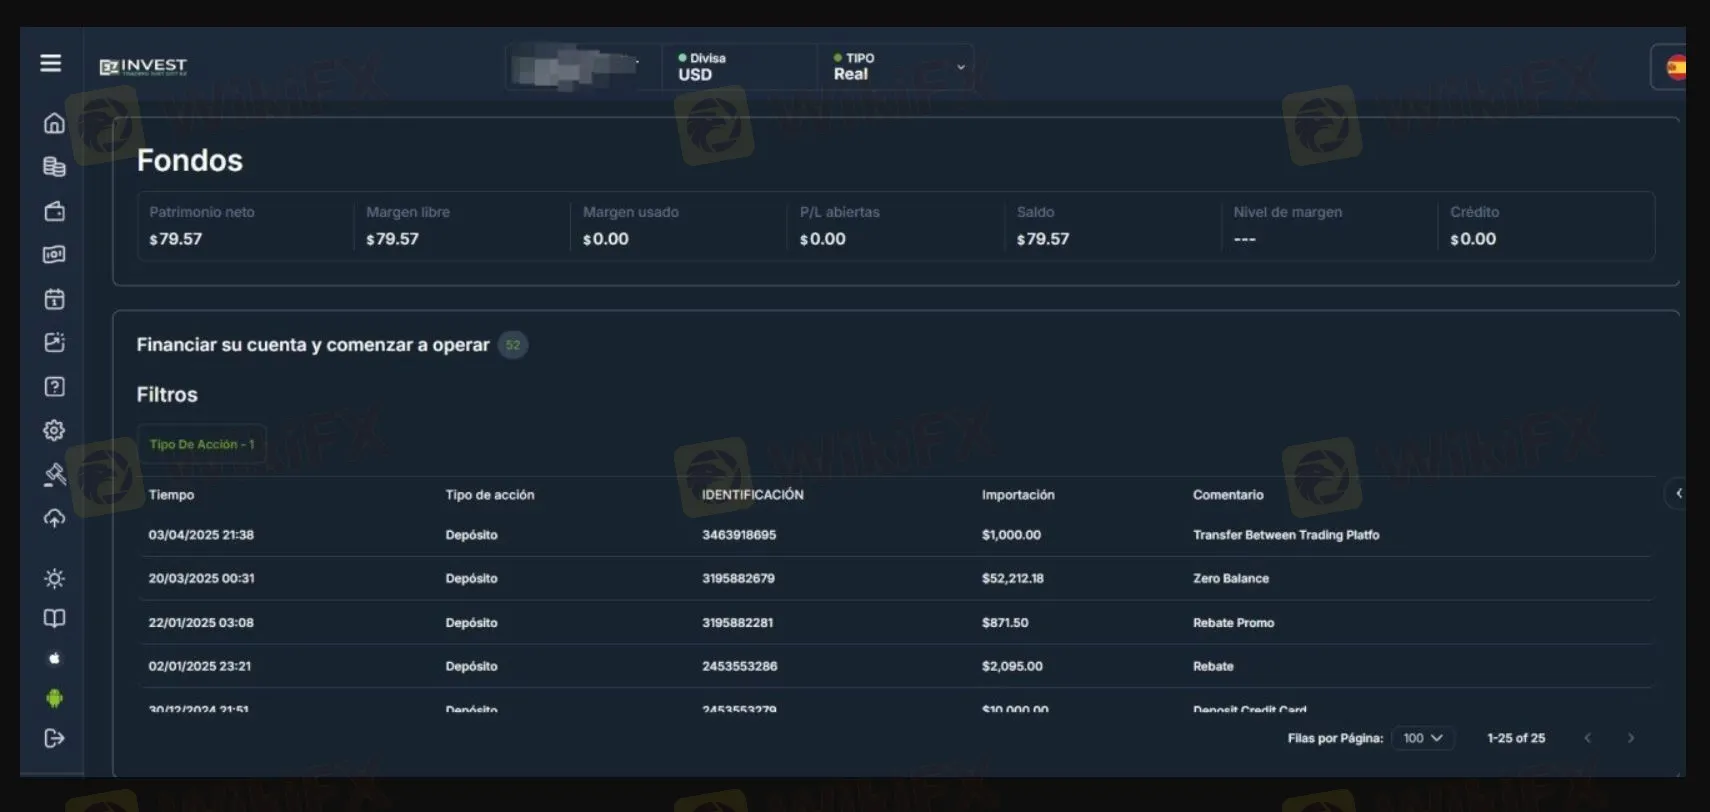Toggle light/dark theme sun icon
This screenshot has height=812, width=1710.
pyautogui.click(x=54, y=579)
